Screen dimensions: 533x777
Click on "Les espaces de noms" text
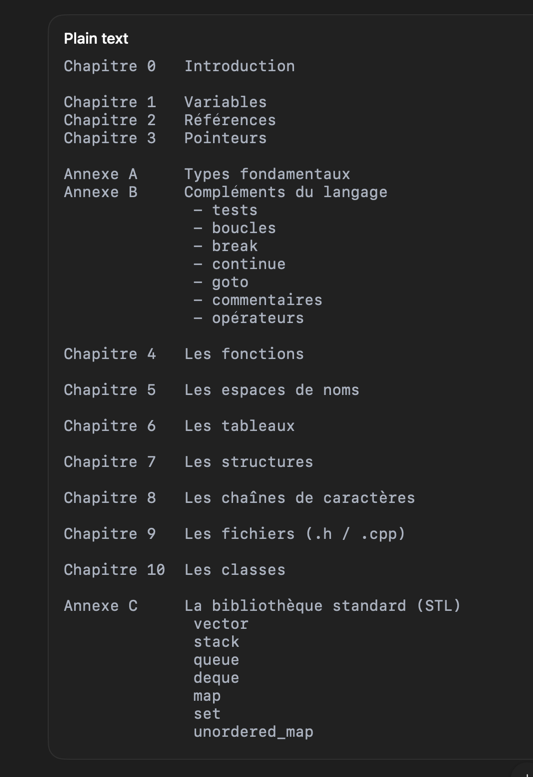pyautogui.click(x=271, y=390)
